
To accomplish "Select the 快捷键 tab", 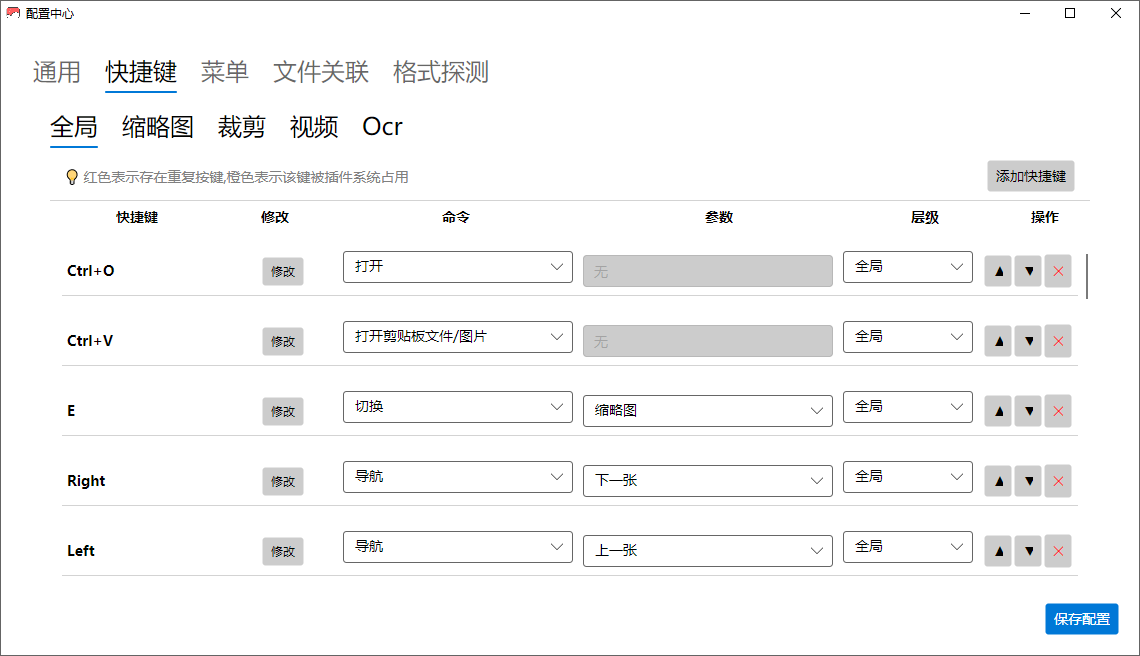I will pyautogui.click(x=141, y=72).
